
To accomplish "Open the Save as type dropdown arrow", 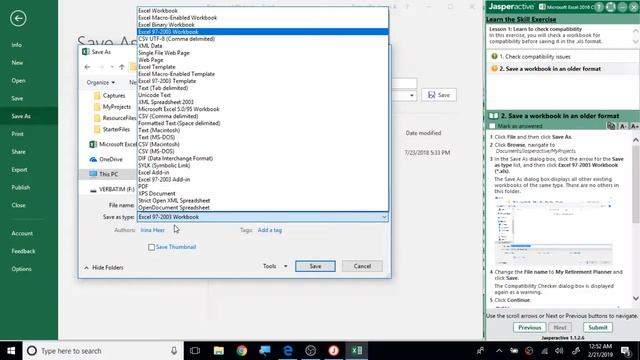I will (x=384, y=217).
